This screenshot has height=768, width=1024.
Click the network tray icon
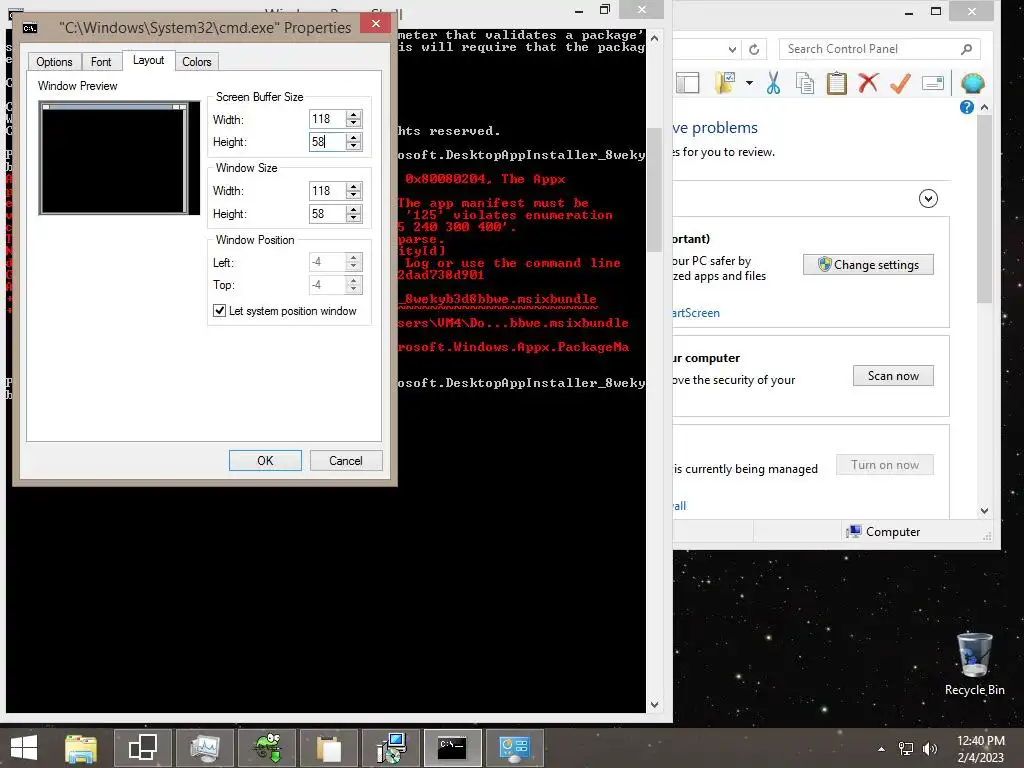coord(906,749)
